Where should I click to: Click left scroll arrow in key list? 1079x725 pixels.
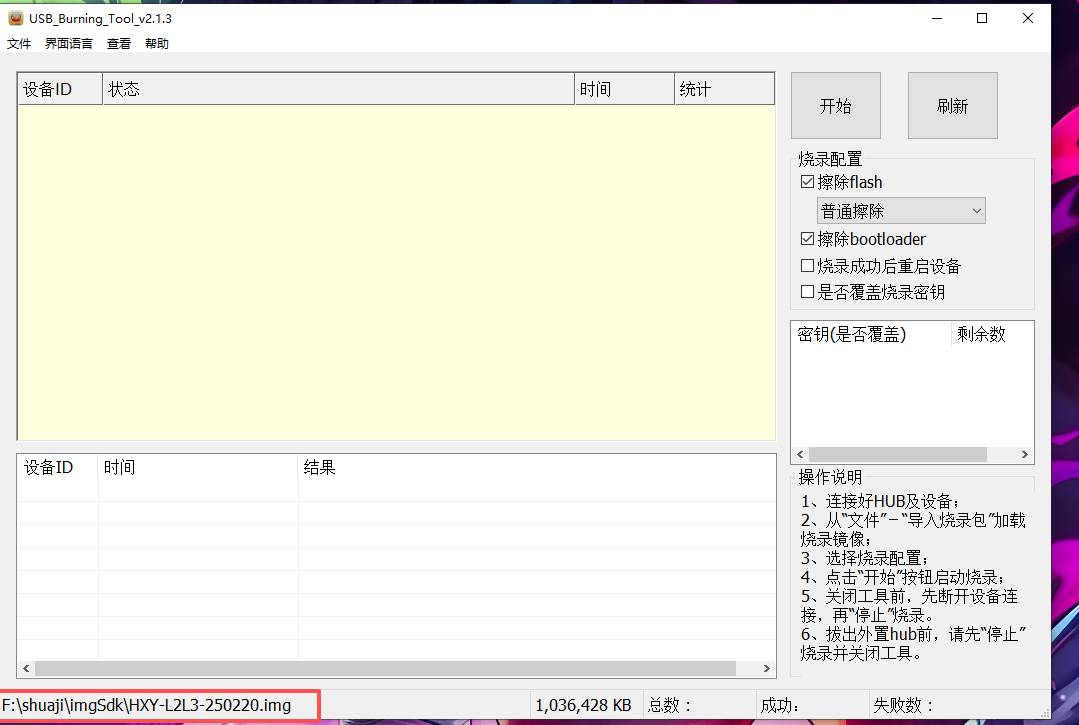[800, 455]
